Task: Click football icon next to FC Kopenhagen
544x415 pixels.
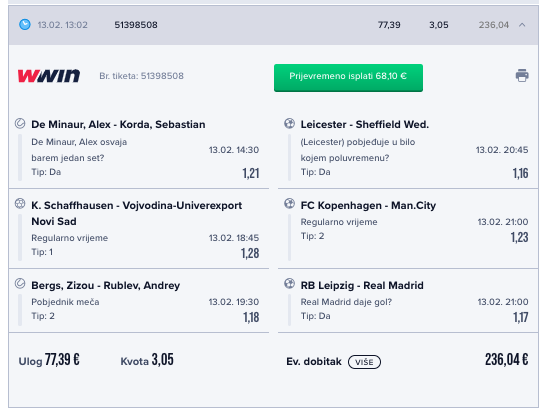Action: pyautogui.click(x=289, y=203)
